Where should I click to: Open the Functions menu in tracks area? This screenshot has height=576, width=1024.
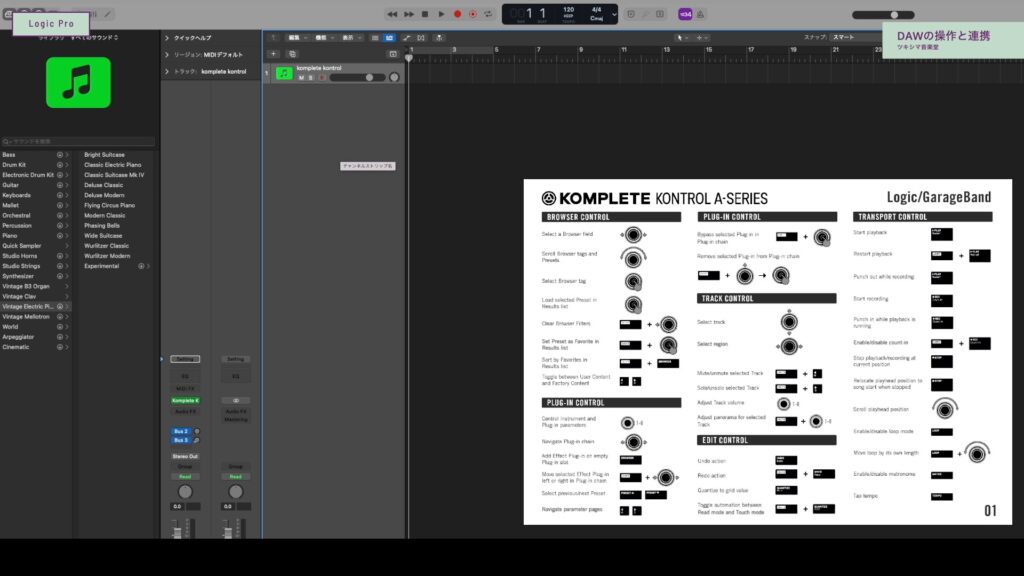click(x=324, y=38)
